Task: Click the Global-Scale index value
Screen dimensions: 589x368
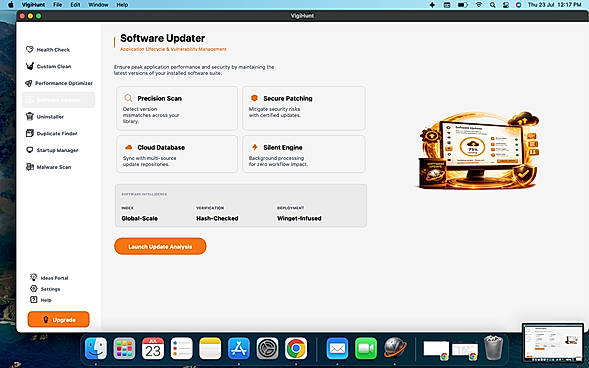Action: pyautogui.click(x=139, y=218)
